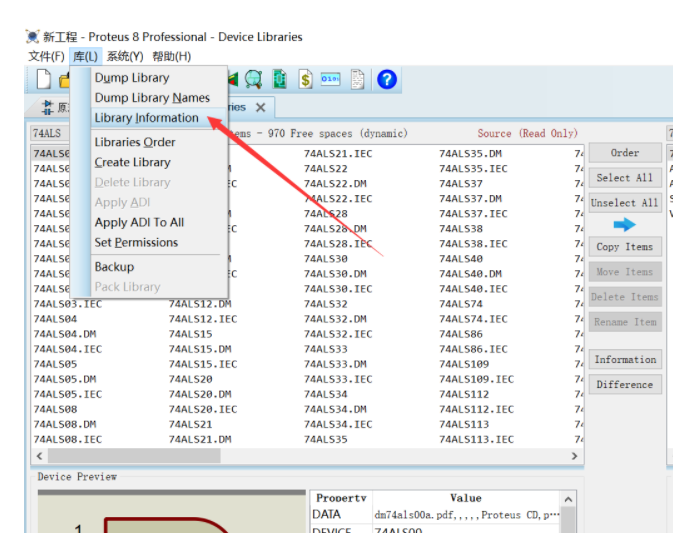Open the Project Notes document icon
The image size is (673, 533).
click(x=357, y=79)
